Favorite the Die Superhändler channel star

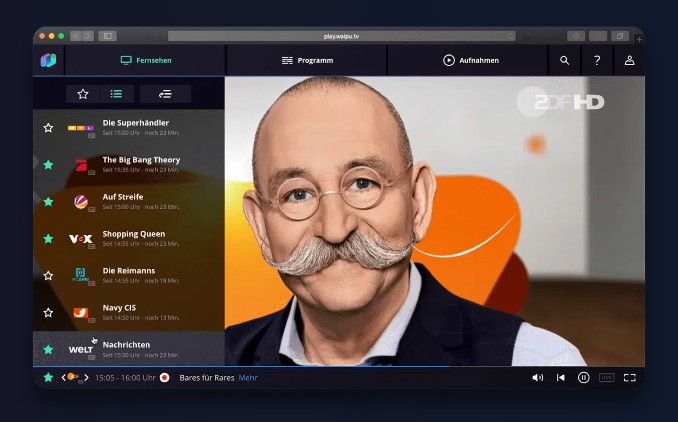pos(48,128)
